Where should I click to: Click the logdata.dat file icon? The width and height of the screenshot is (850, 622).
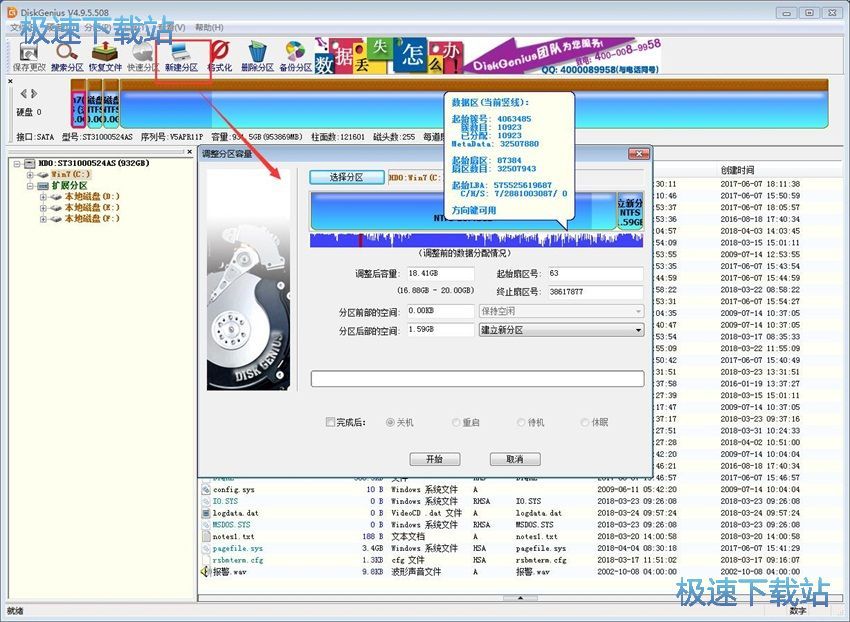tap(206, 513)
